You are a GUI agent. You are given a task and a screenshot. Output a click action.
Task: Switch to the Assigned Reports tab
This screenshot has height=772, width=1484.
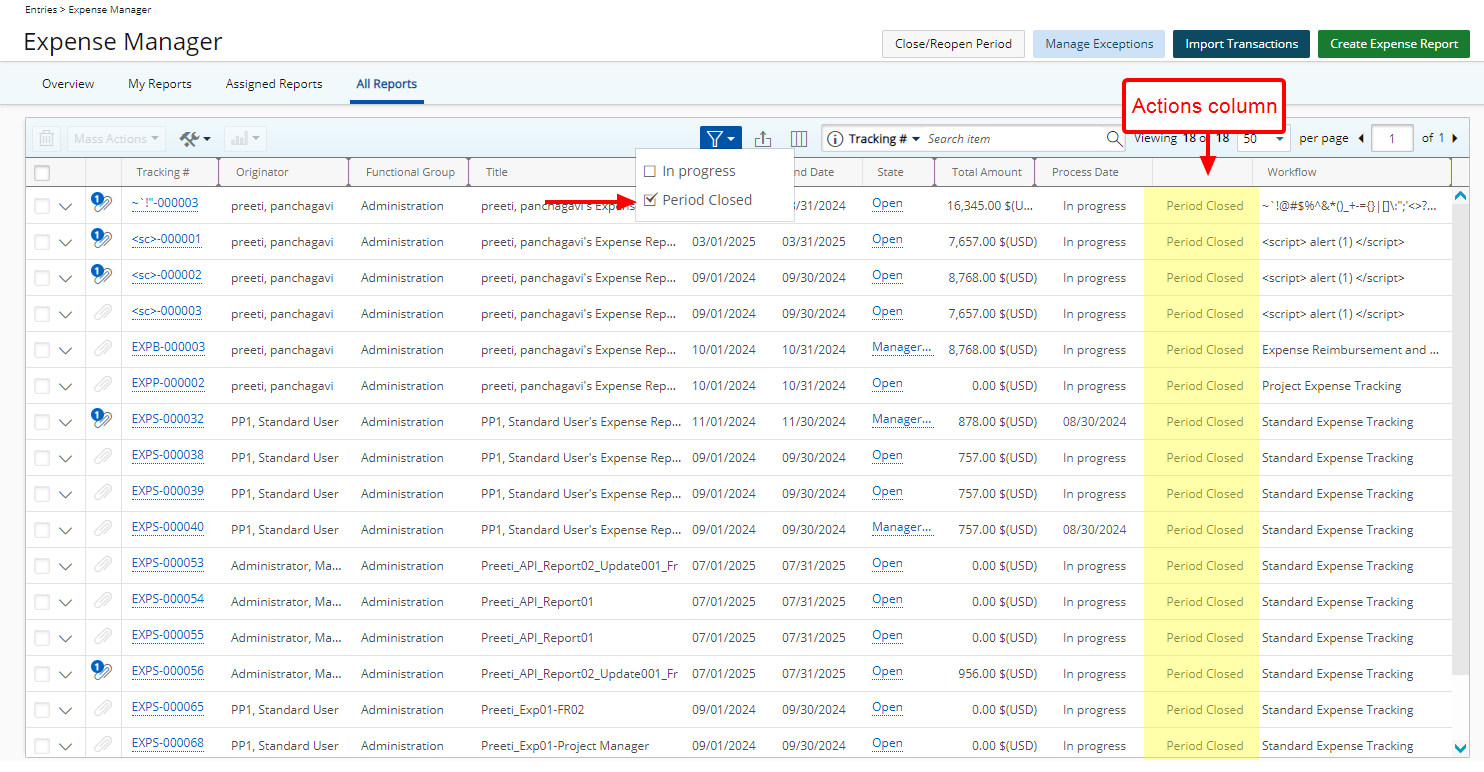(x=274, y=84)
